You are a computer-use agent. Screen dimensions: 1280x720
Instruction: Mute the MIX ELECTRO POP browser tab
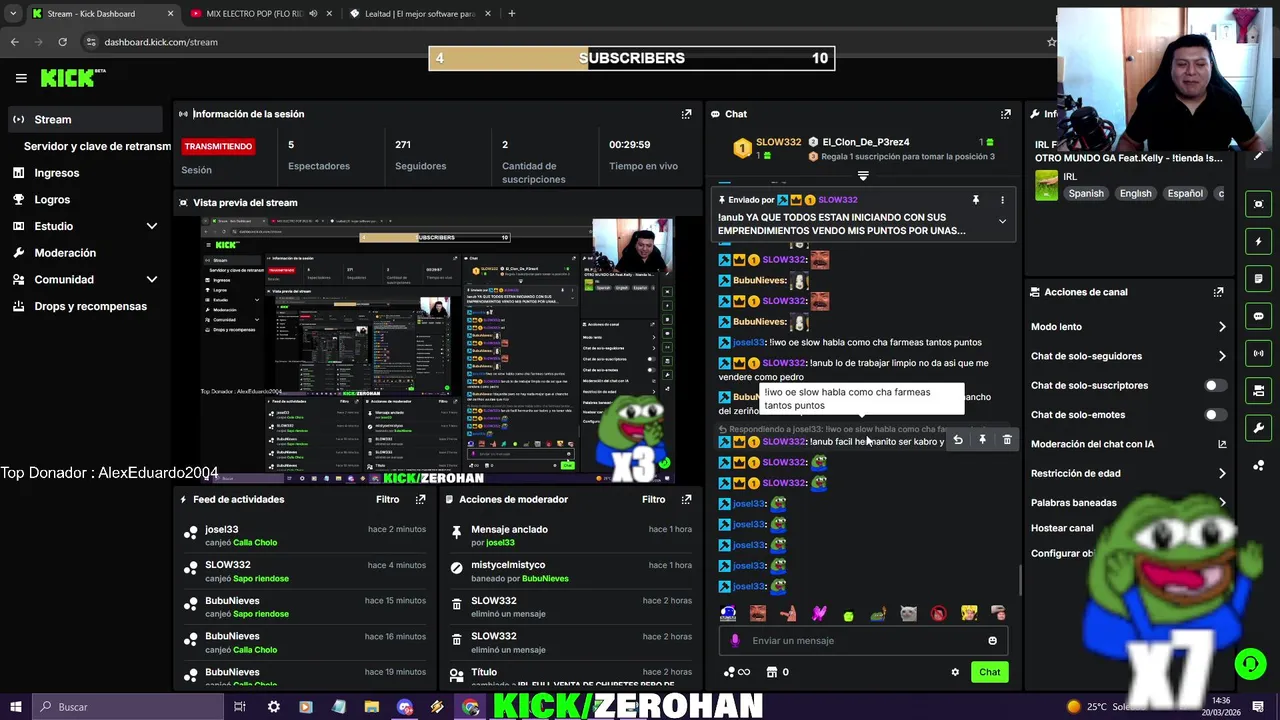[x=314, y=14]
